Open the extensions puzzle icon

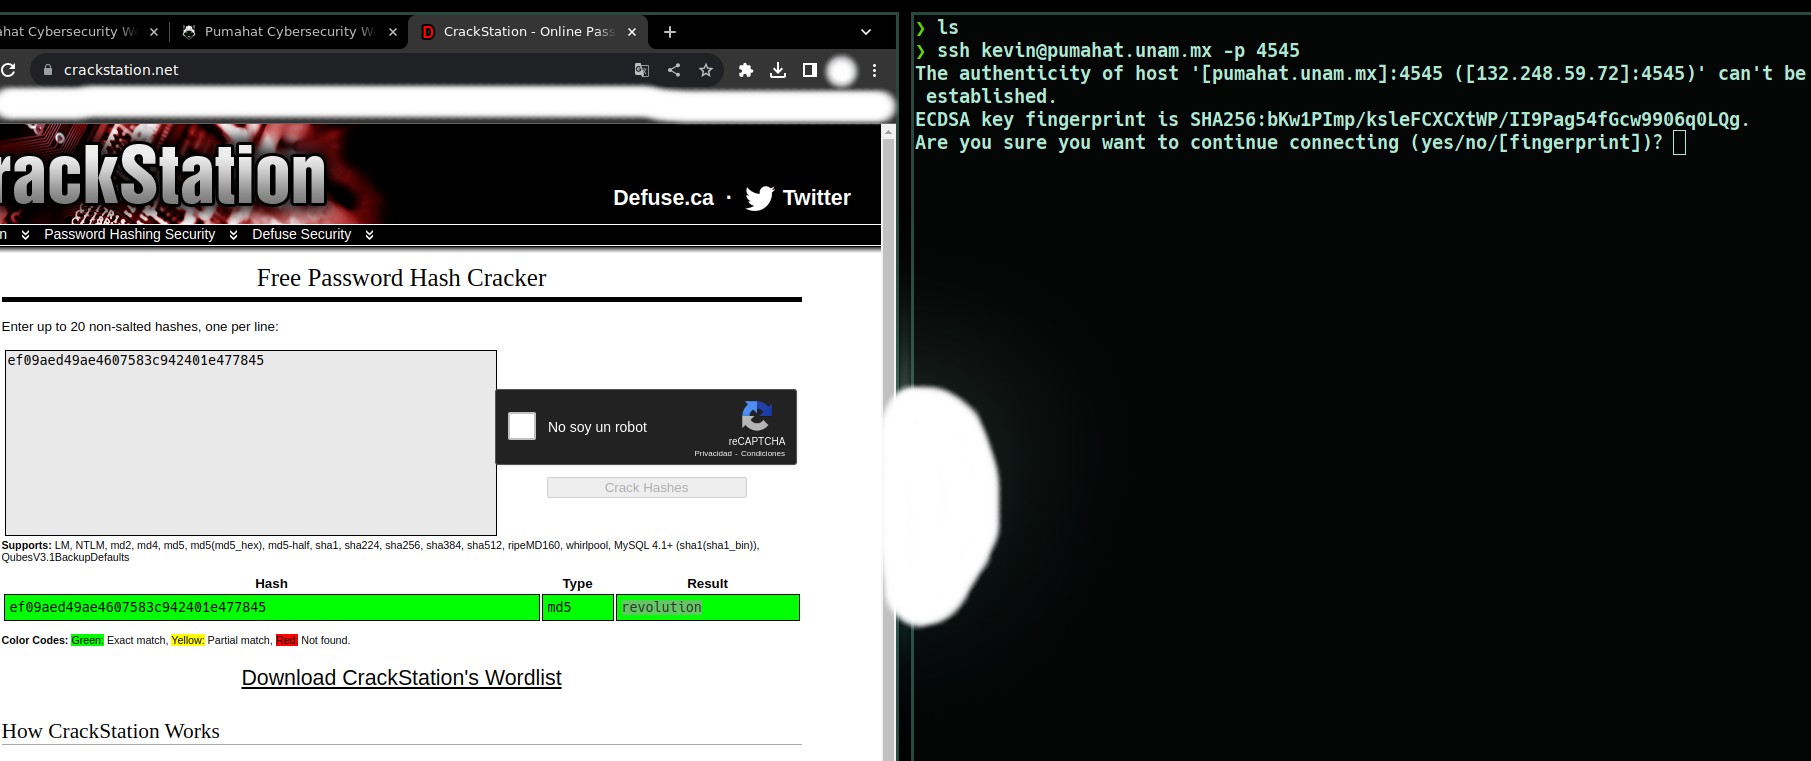click(x=746, y=70)
